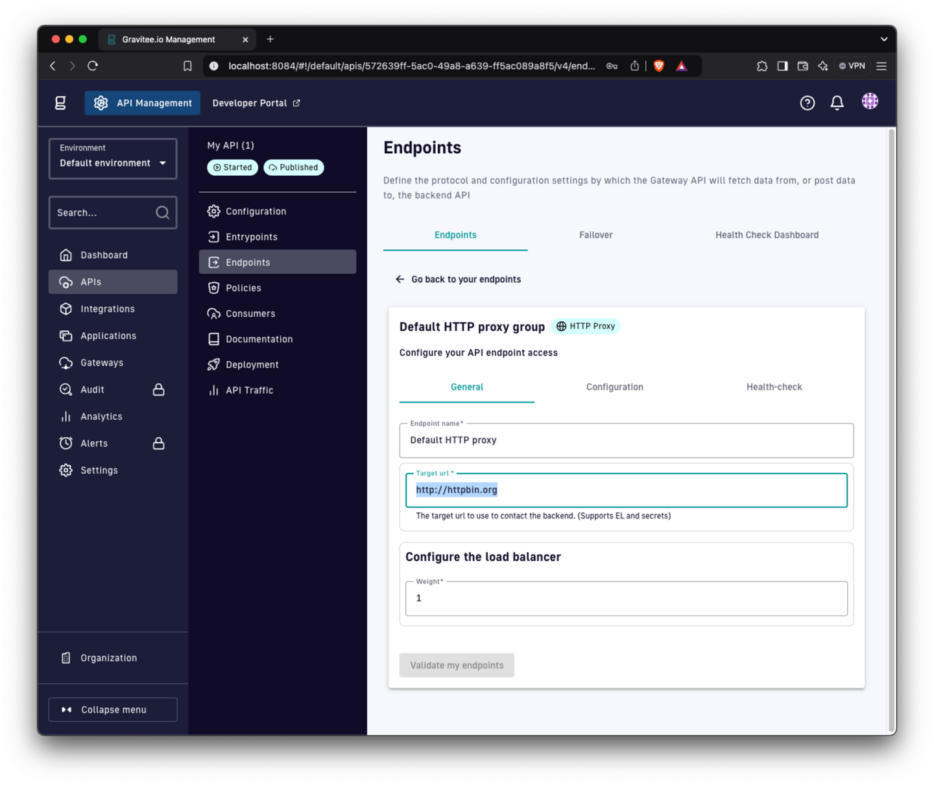Open Gateways in sidebar
This screenshot has height=785, width=934.
(113, 362)
